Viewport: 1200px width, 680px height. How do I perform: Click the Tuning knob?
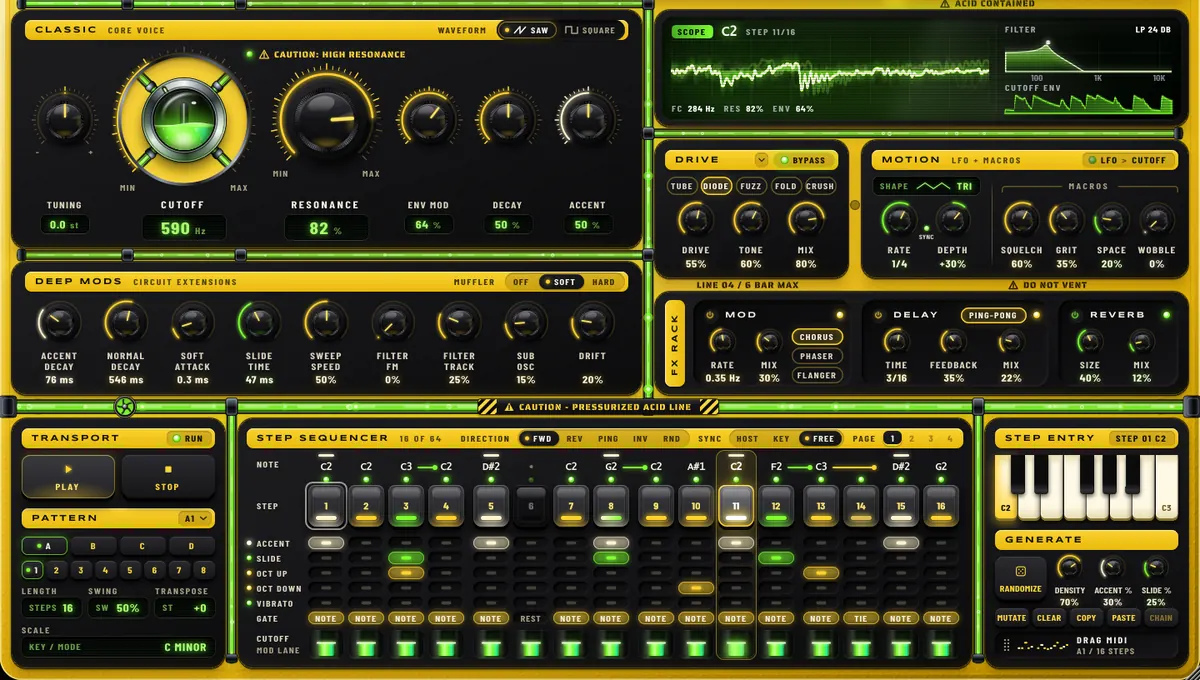[64, 120]
